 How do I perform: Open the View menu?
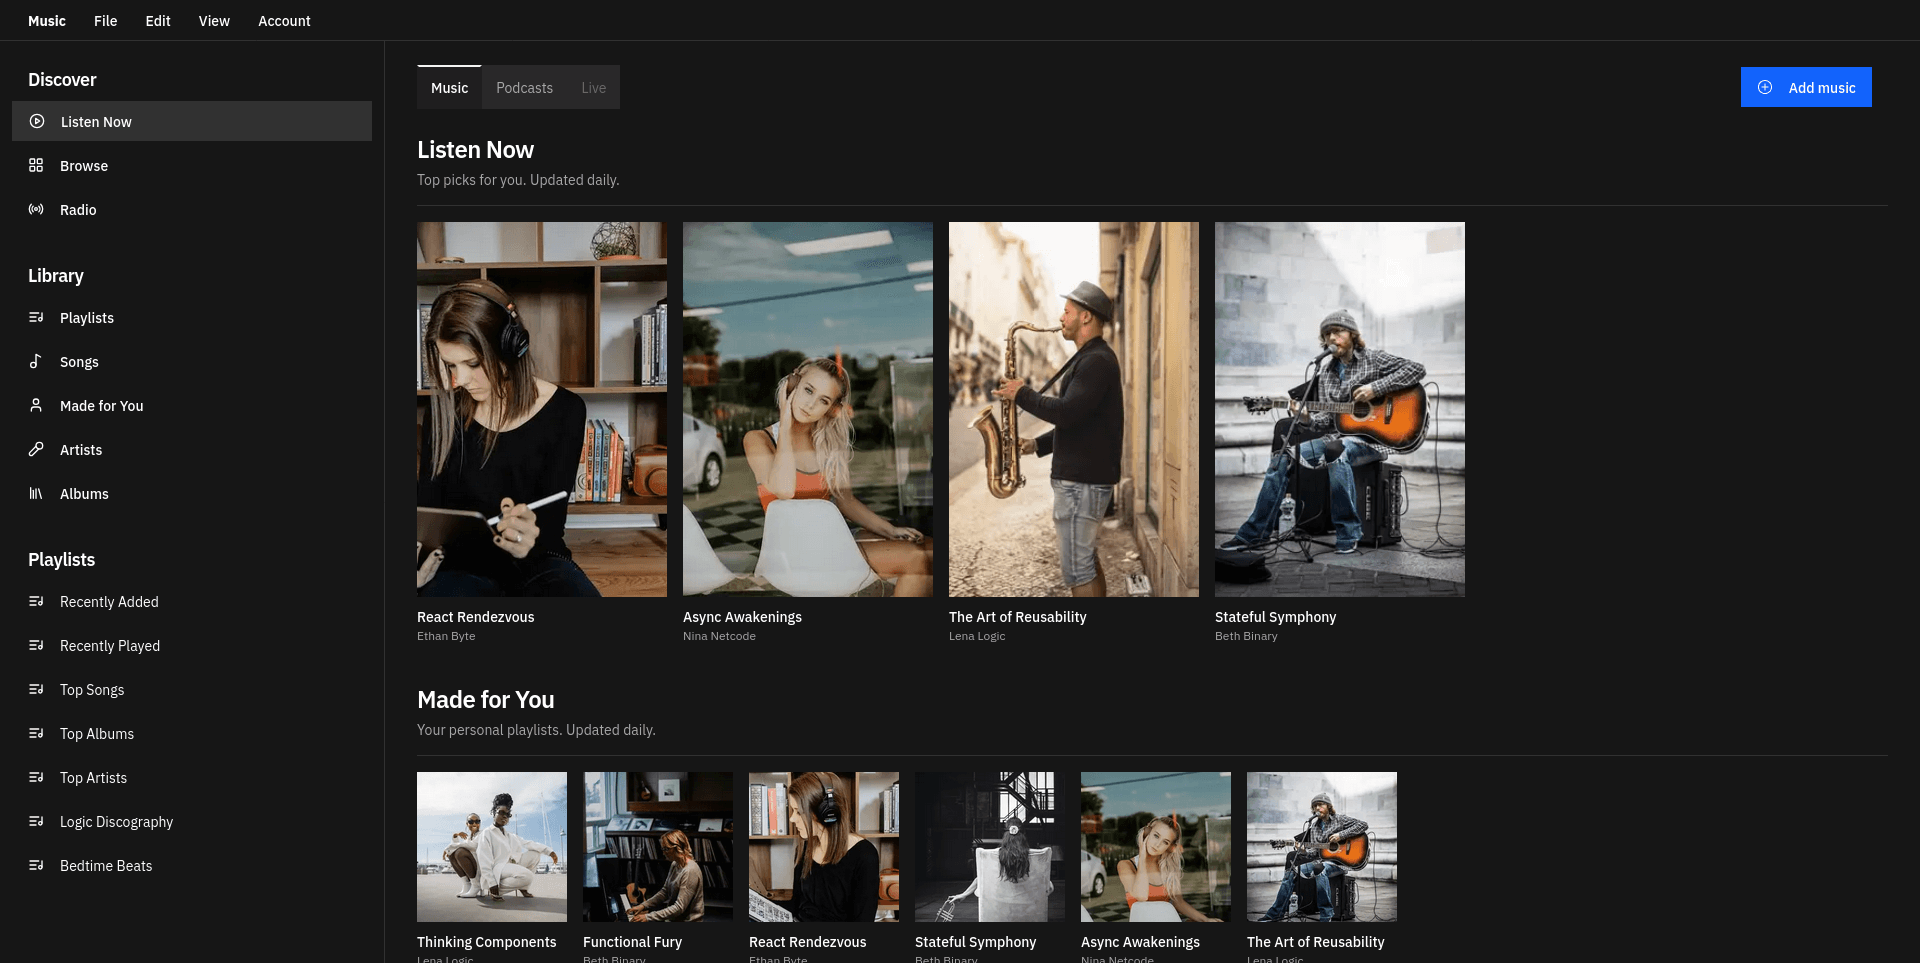click(x=214, y=20)
